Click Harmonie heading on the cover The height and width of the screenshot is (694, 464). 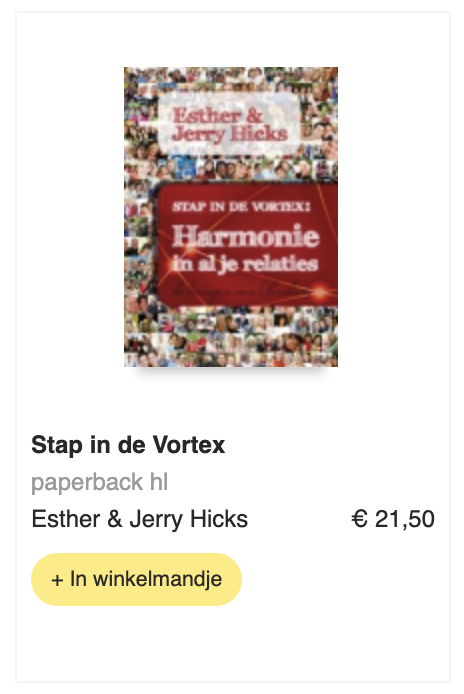[x=245, y=235]
